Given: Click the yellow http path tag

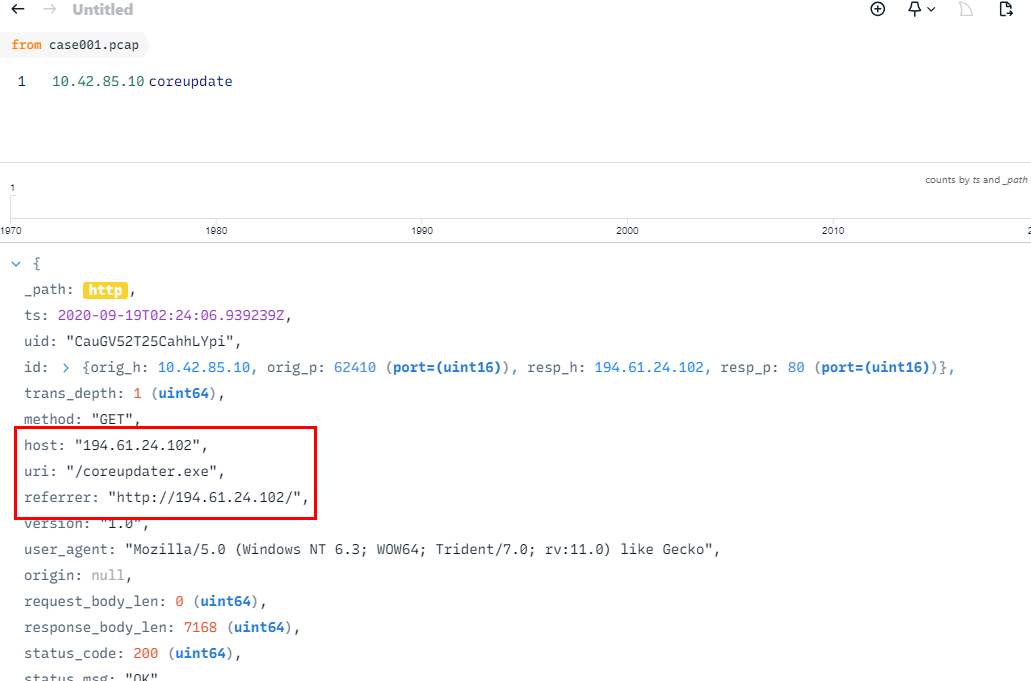Looking at the screenshot, I should coord(105,290).
